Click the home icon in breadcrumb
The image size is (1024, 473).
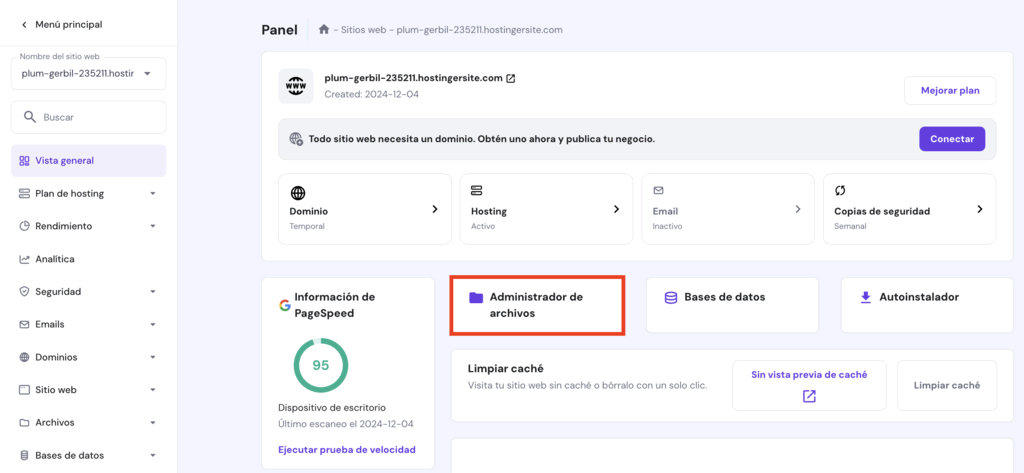(x=324, y=30)
